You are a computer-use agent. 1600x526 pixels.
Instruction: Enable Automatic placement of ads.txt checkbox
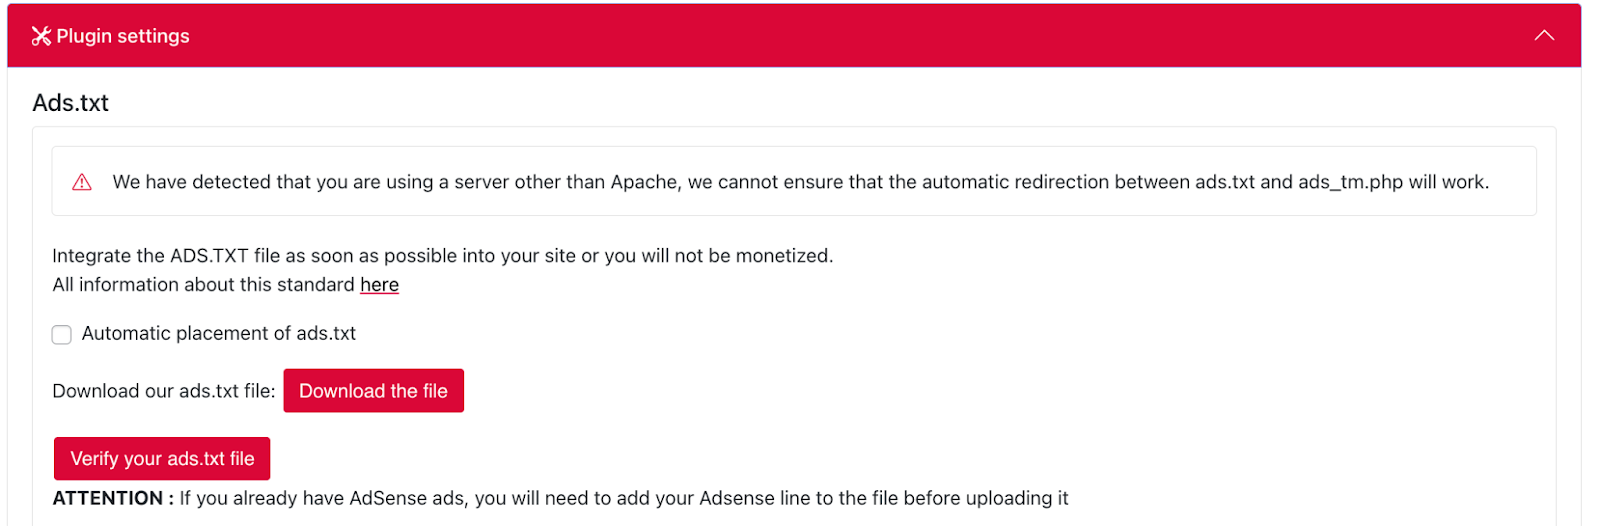pyautogui.click(x=62, y=335)
